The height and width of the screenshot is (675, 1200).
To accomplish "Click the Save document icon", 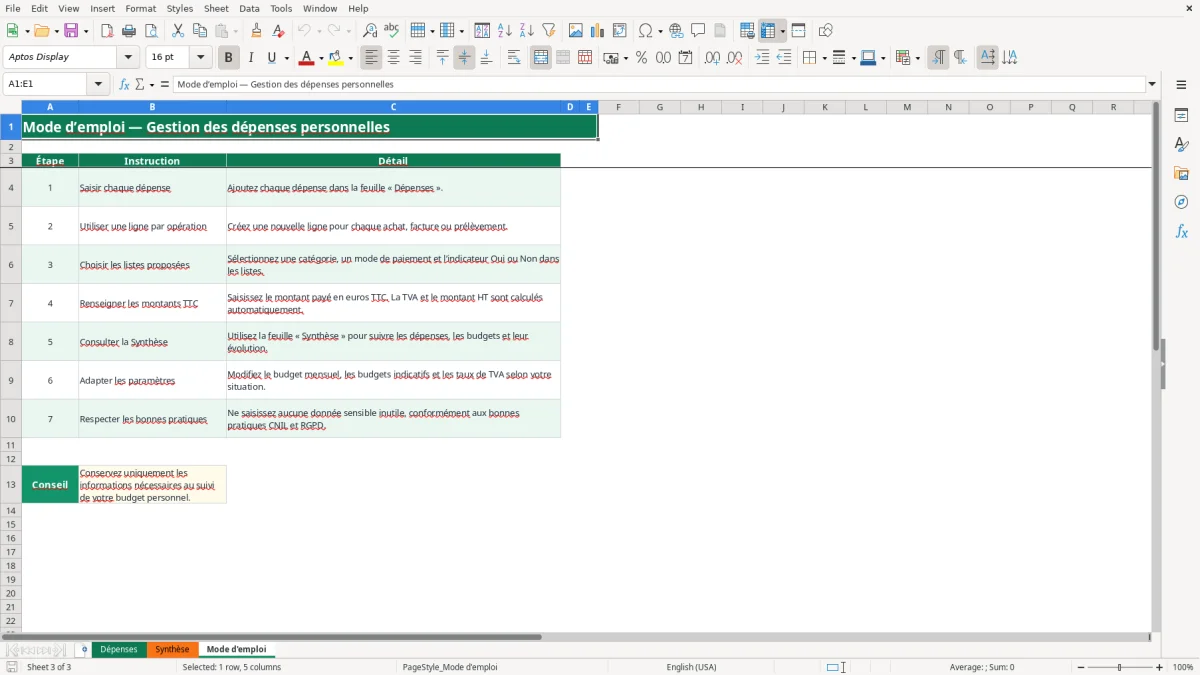I will [71, 31].
